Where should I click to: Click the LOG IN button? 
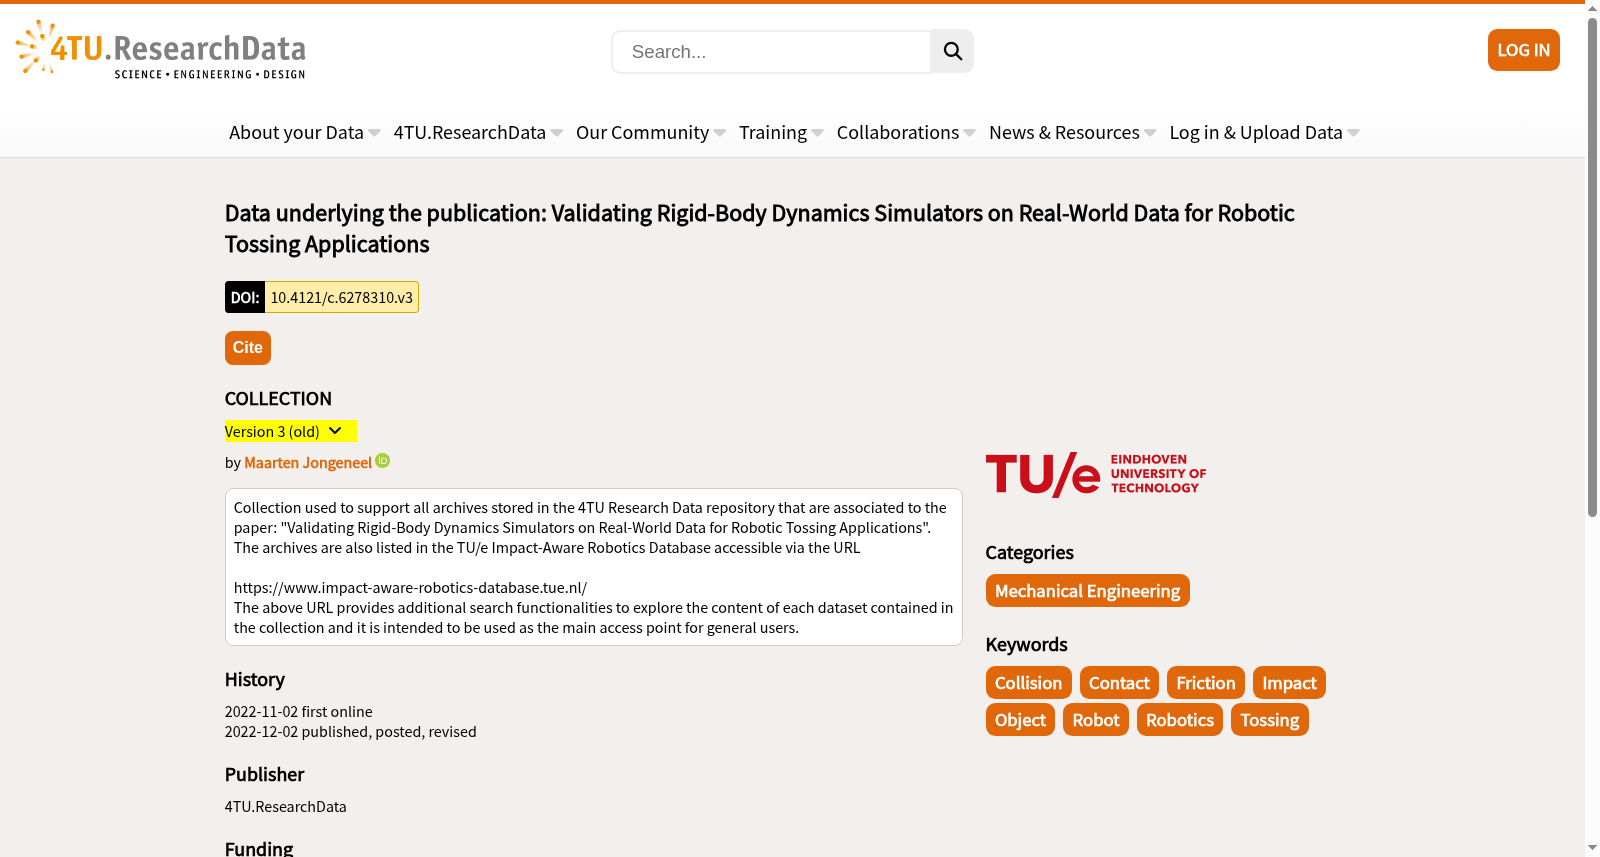[1523, 50]
